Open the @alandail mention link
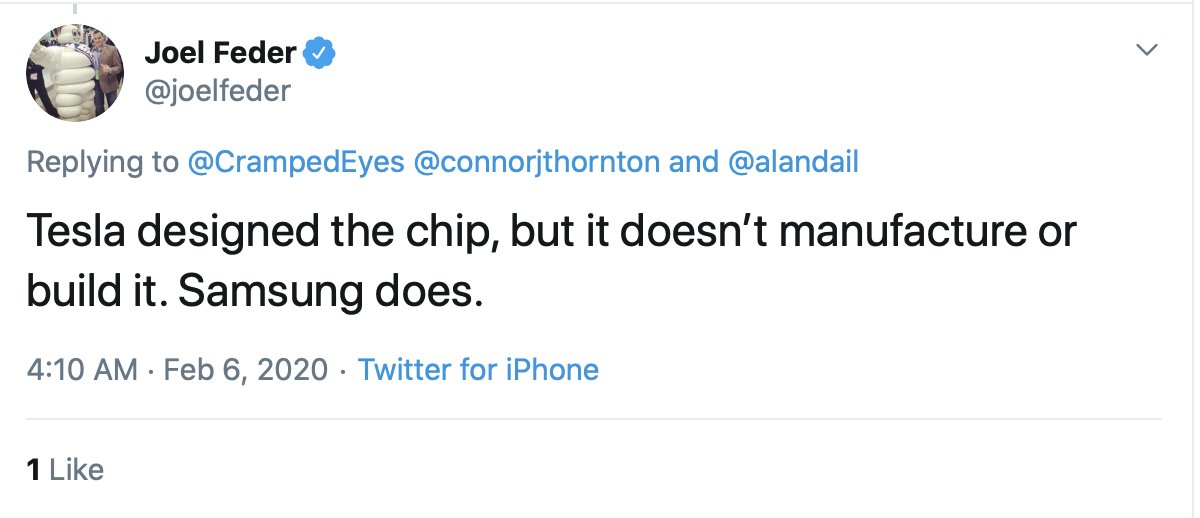 (x=793, y=162)
